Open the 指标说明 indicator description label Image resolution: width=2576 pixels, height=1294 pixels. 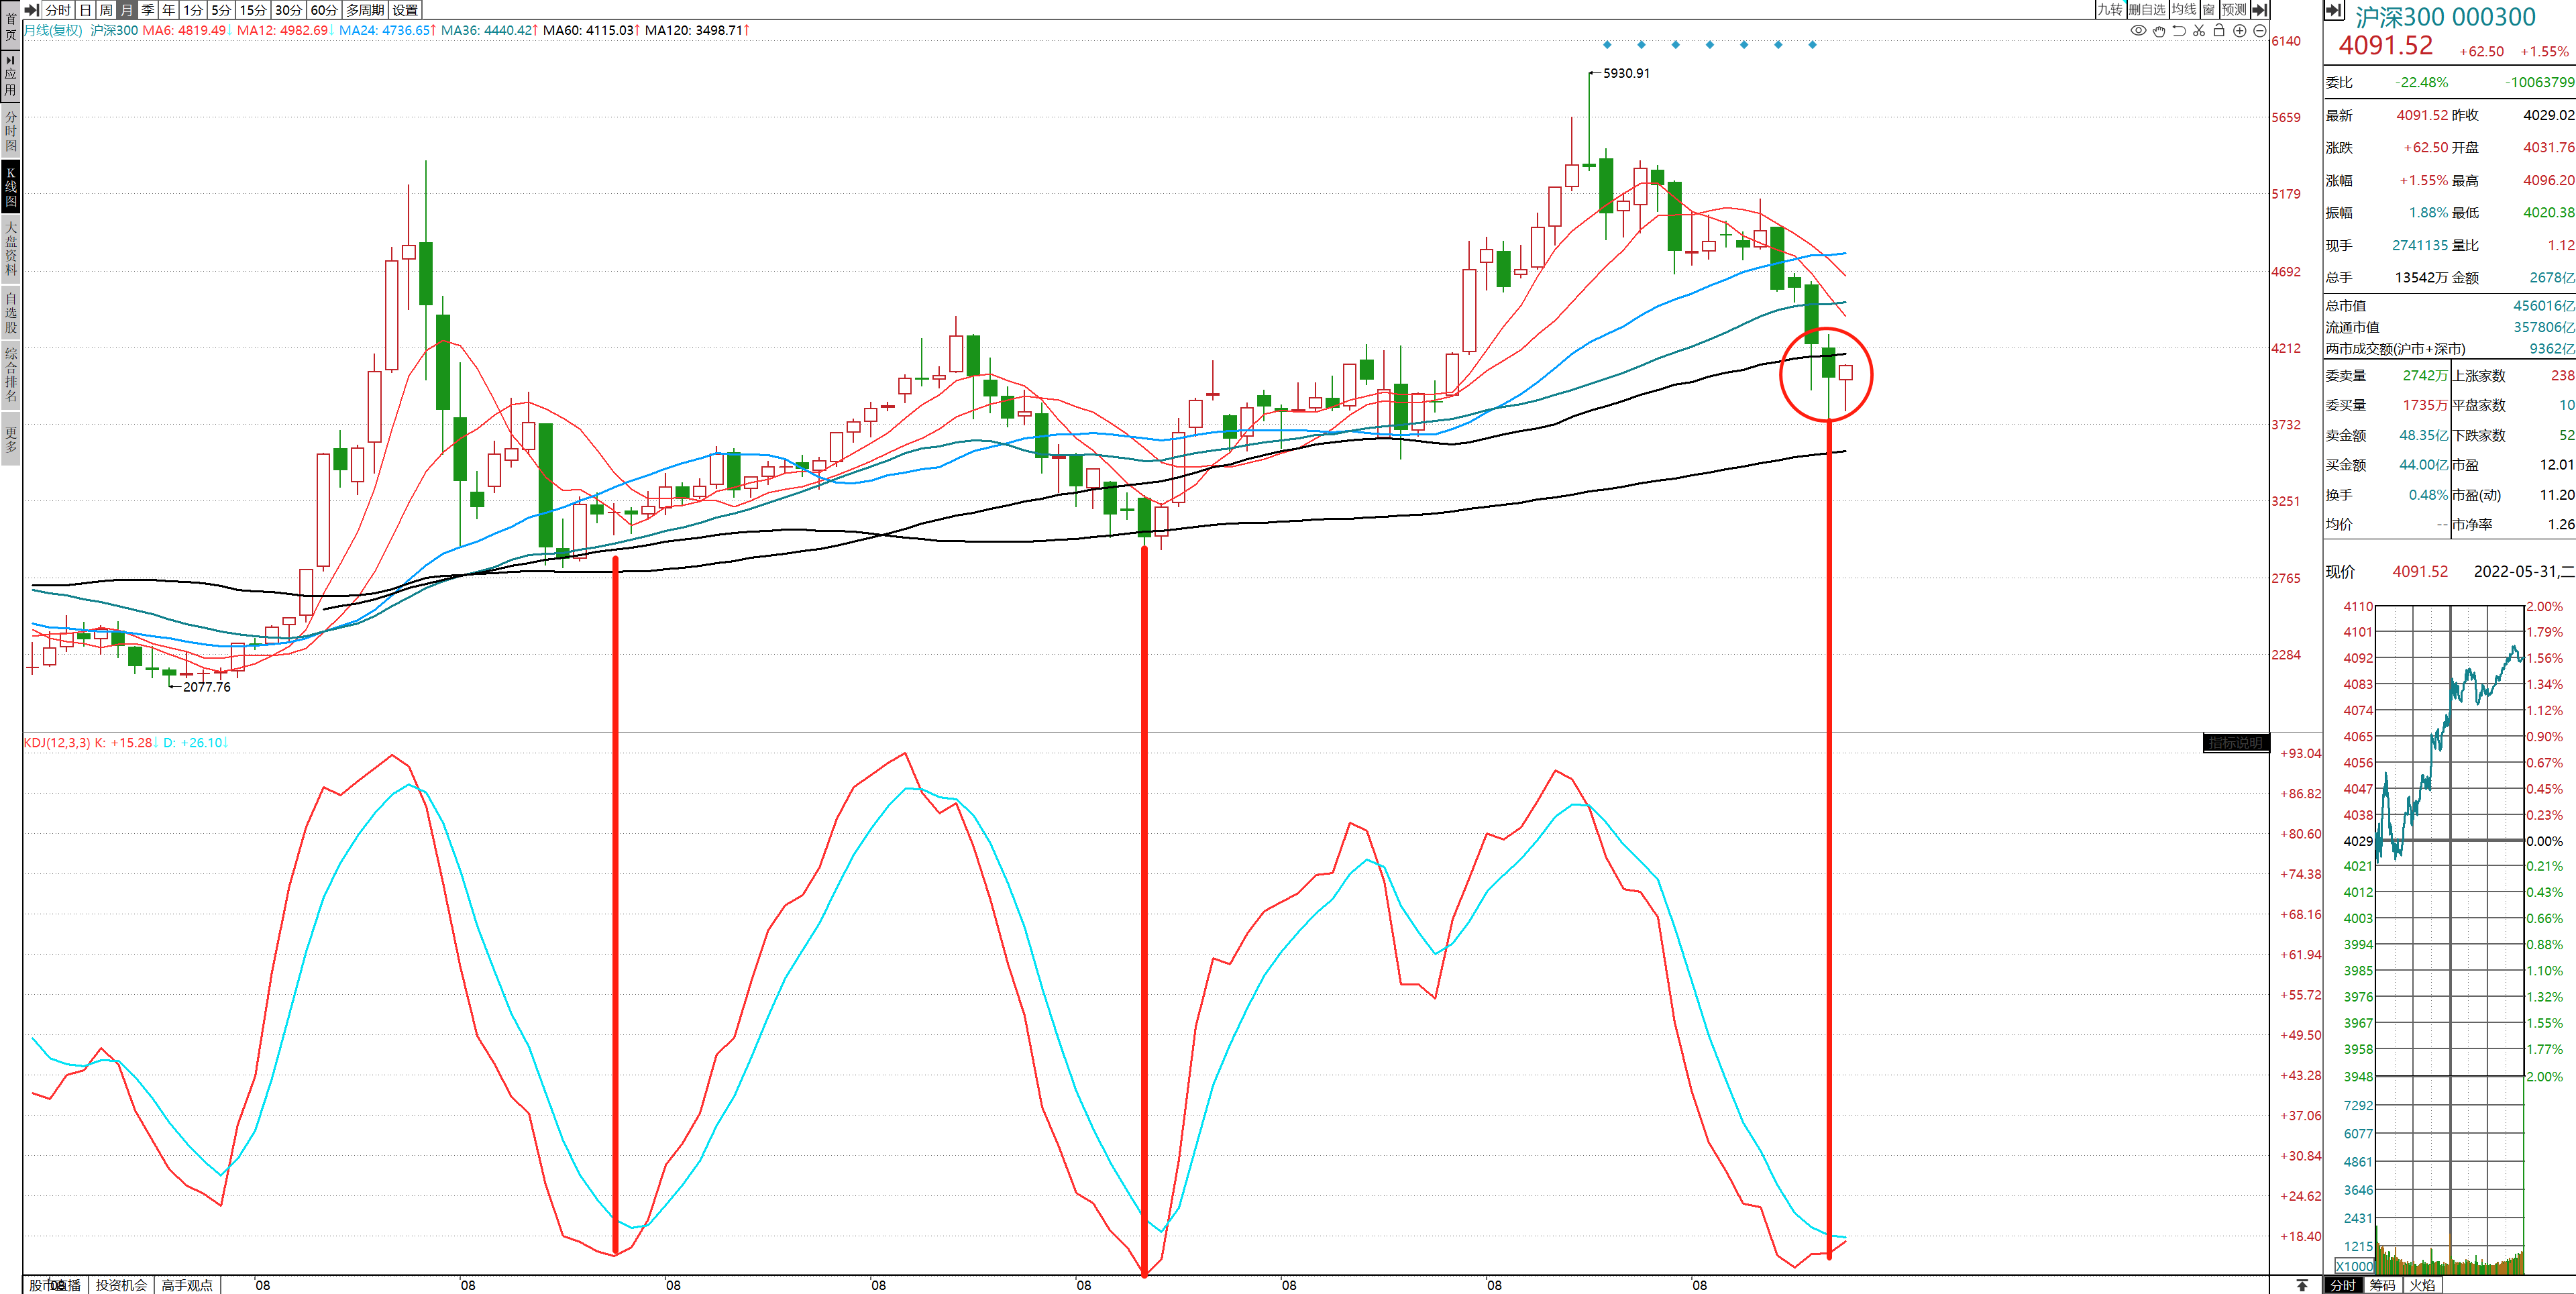click(2235, 743)
